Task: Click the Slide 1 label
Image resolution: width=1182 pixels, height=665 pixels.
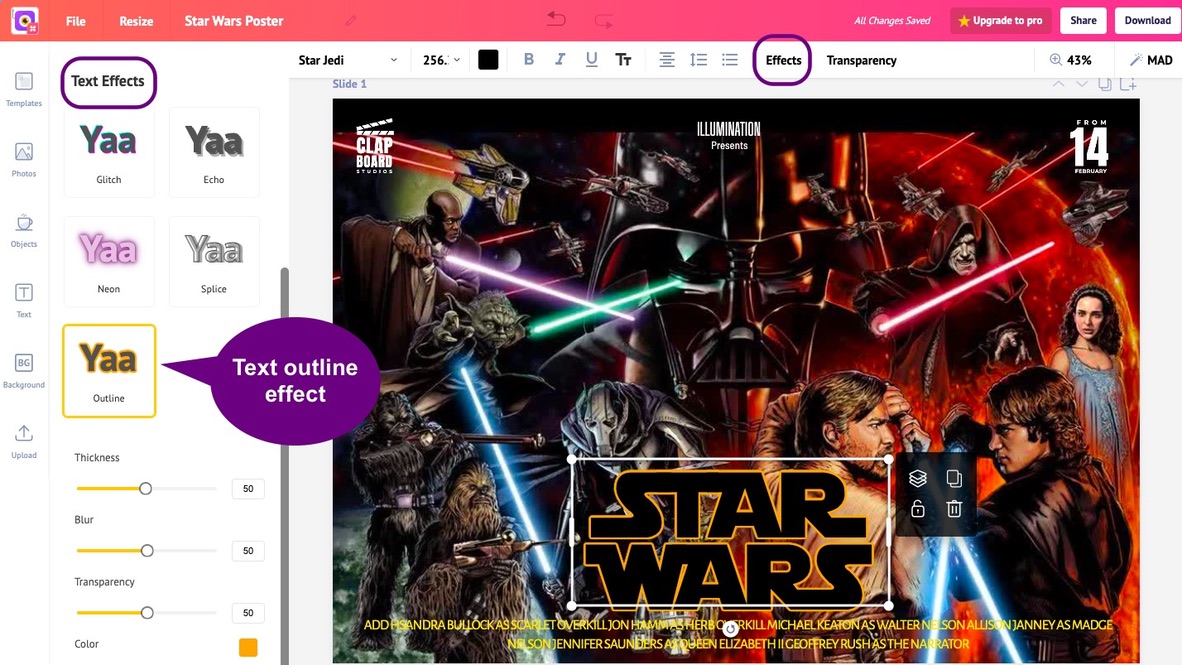Action: [349, 84]
